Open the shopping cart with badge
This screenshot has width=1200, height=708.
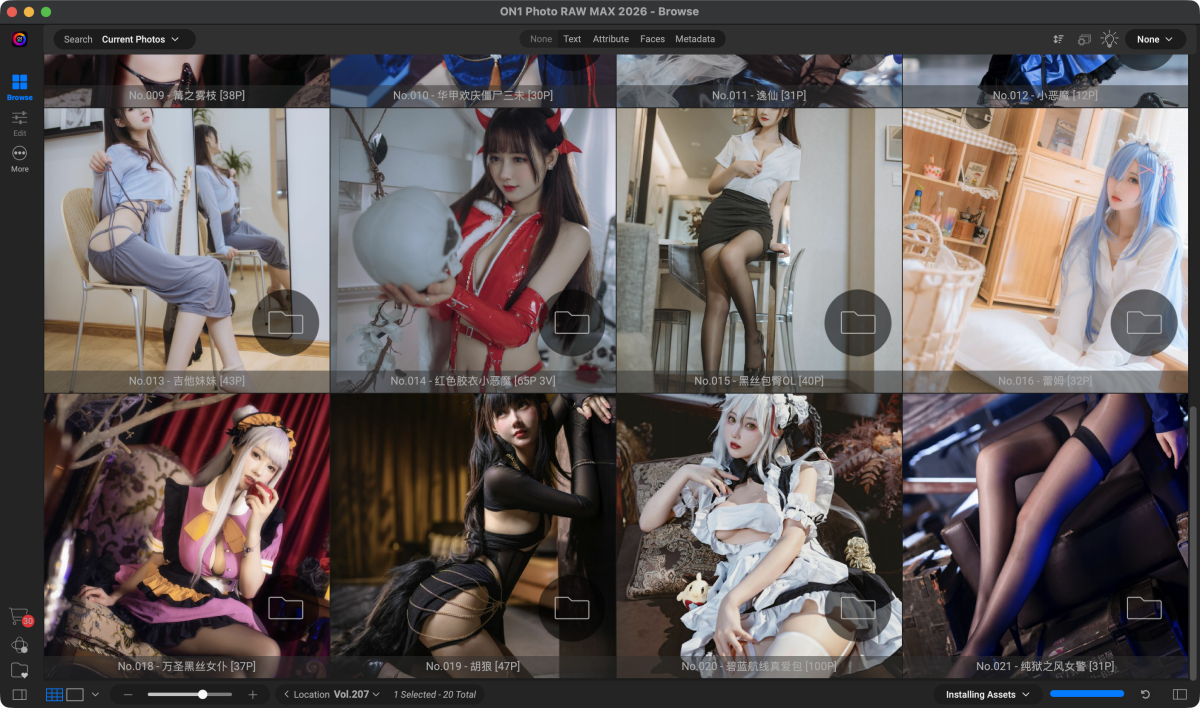pos(18,616)
